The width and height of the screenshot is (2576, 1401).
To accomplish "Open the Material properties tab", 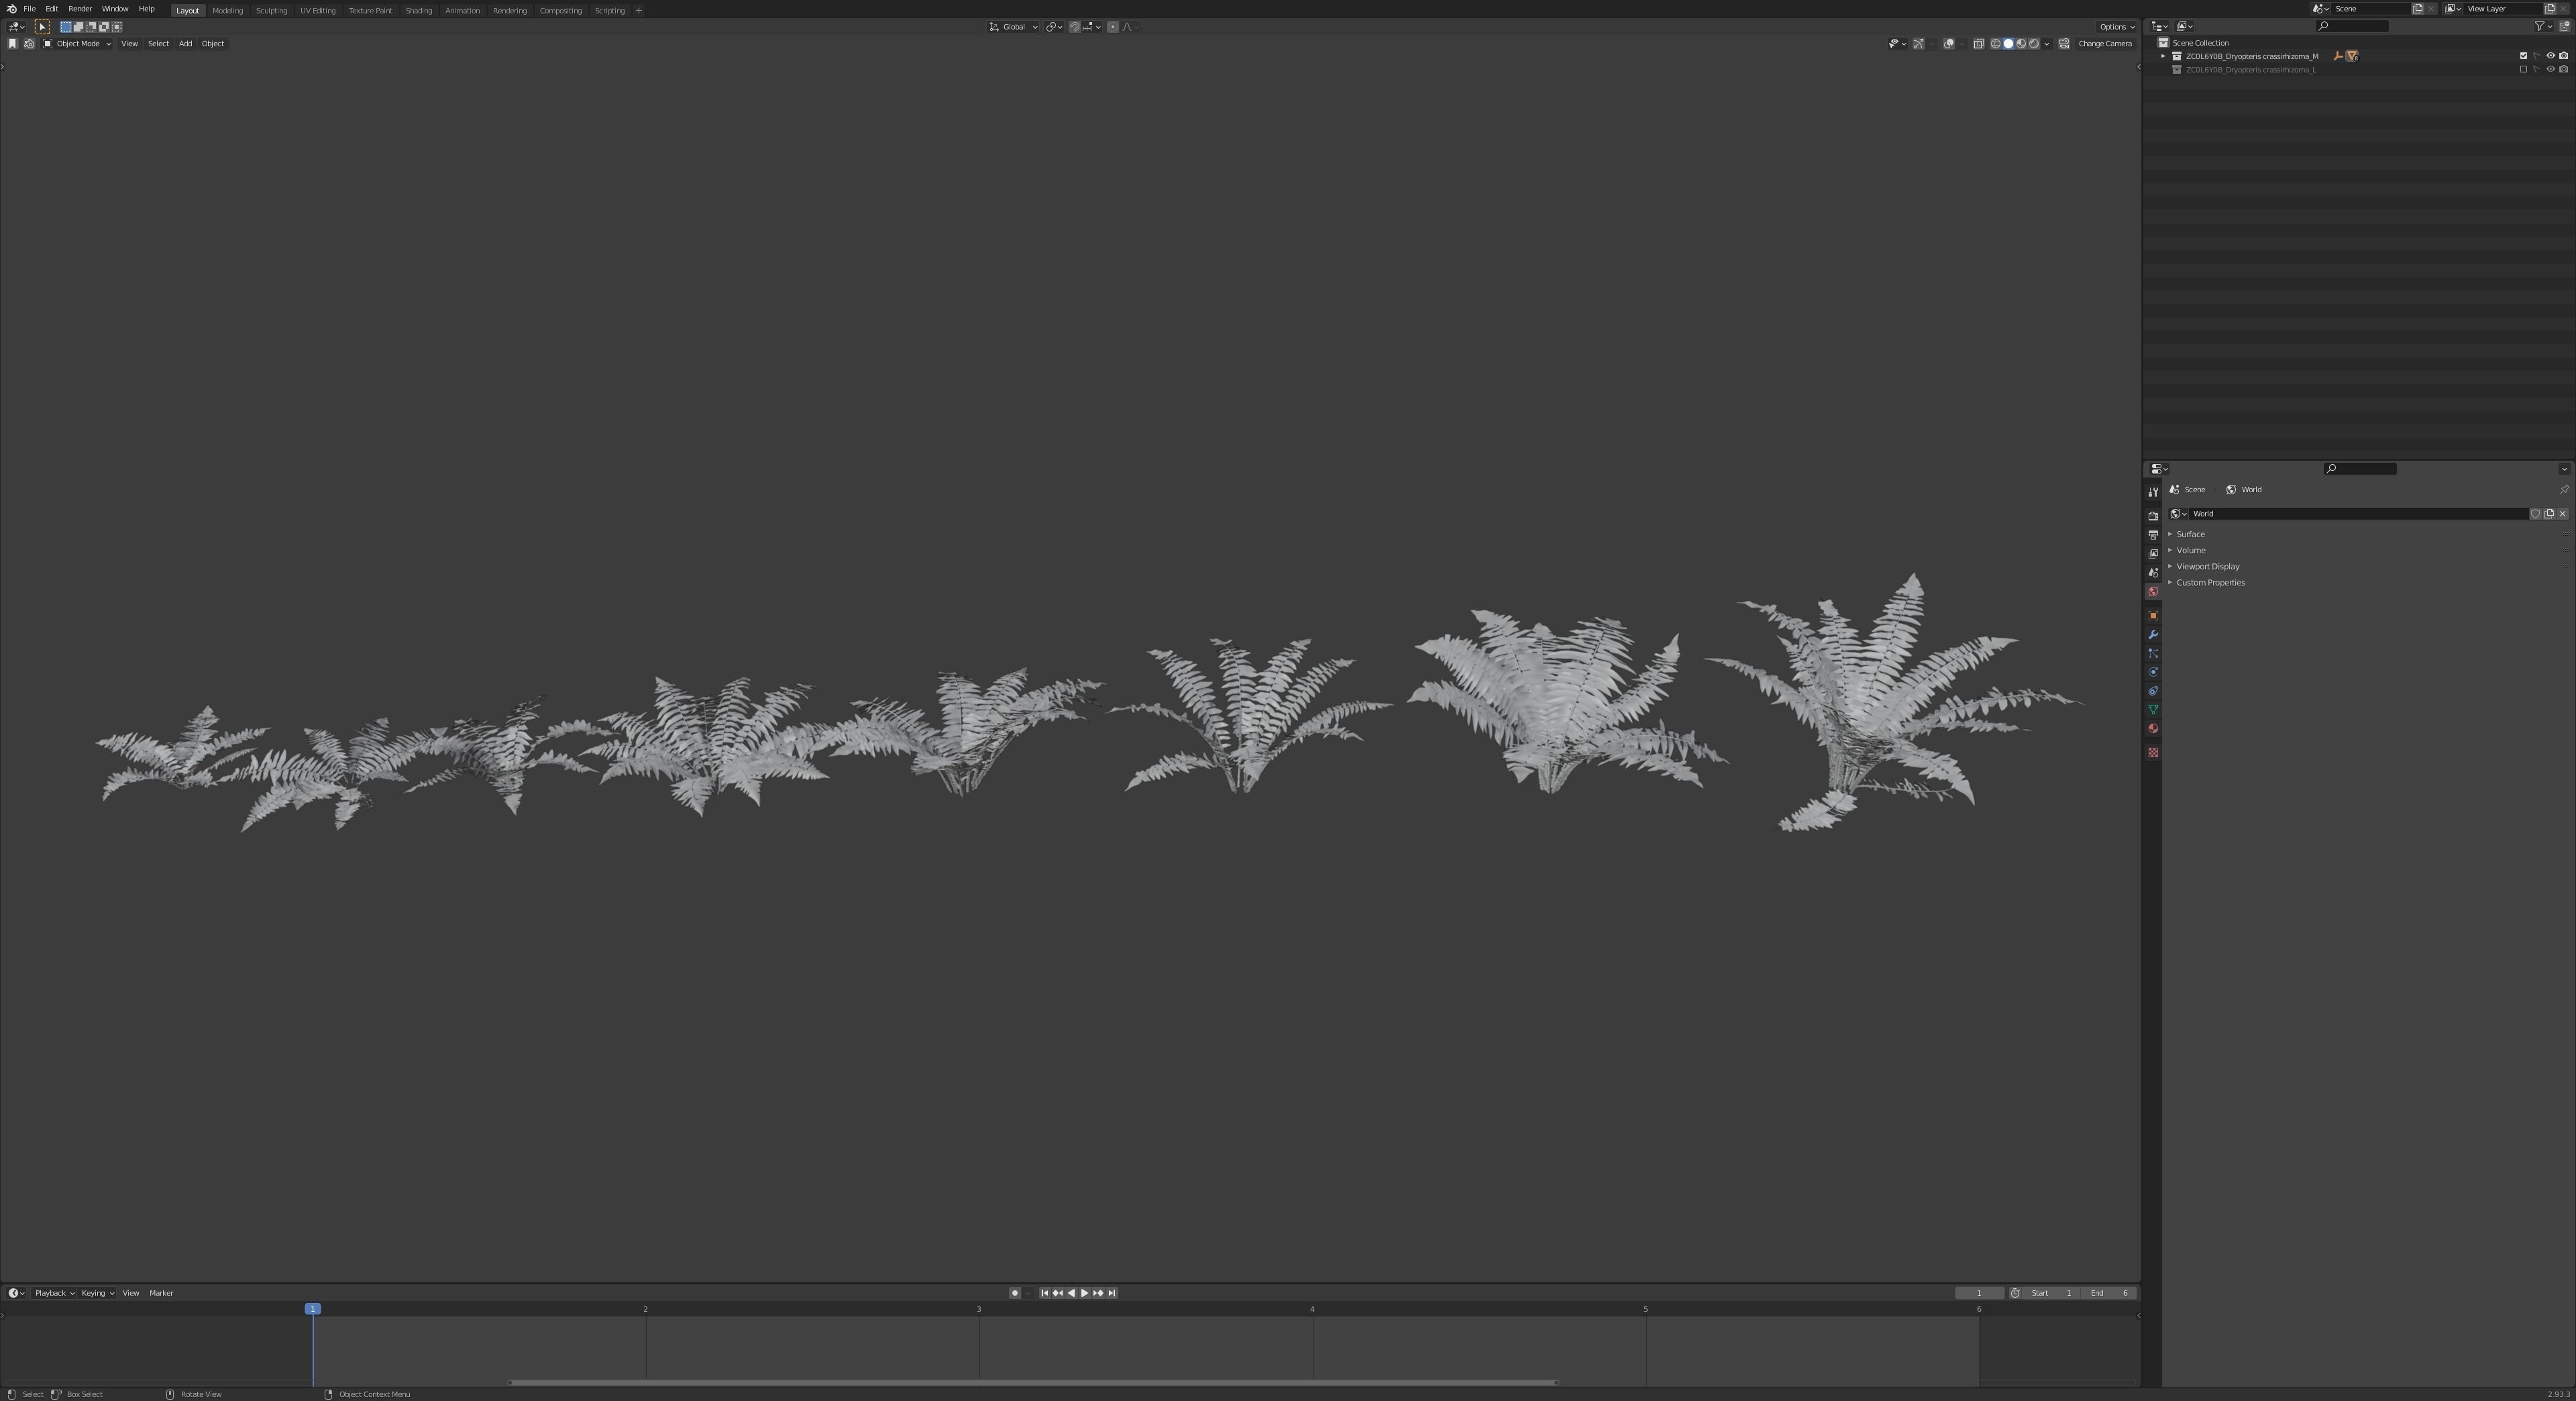I will coord(2153,729).
